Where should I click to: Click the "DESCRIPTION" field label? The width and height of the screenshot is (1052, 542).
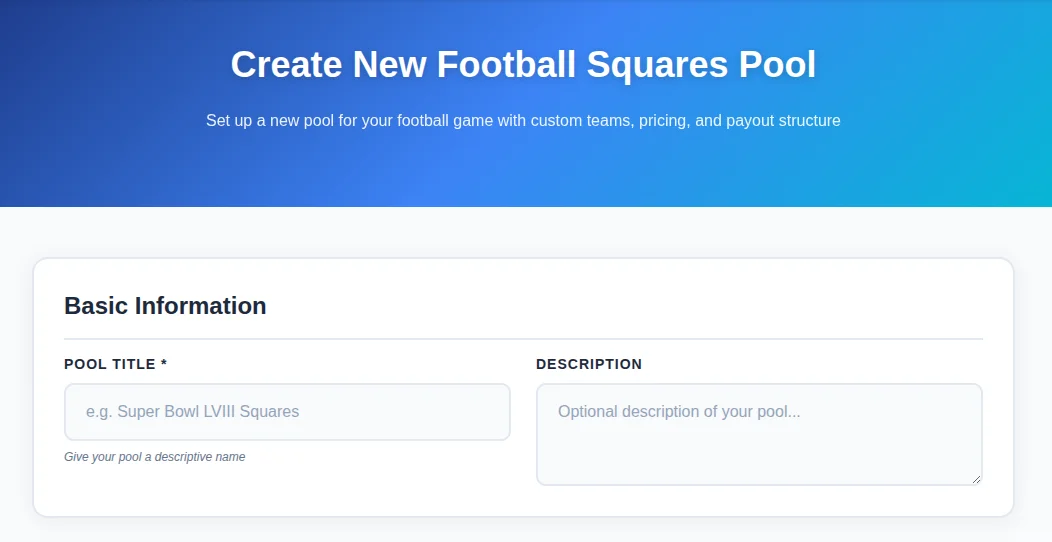point(589,364)
